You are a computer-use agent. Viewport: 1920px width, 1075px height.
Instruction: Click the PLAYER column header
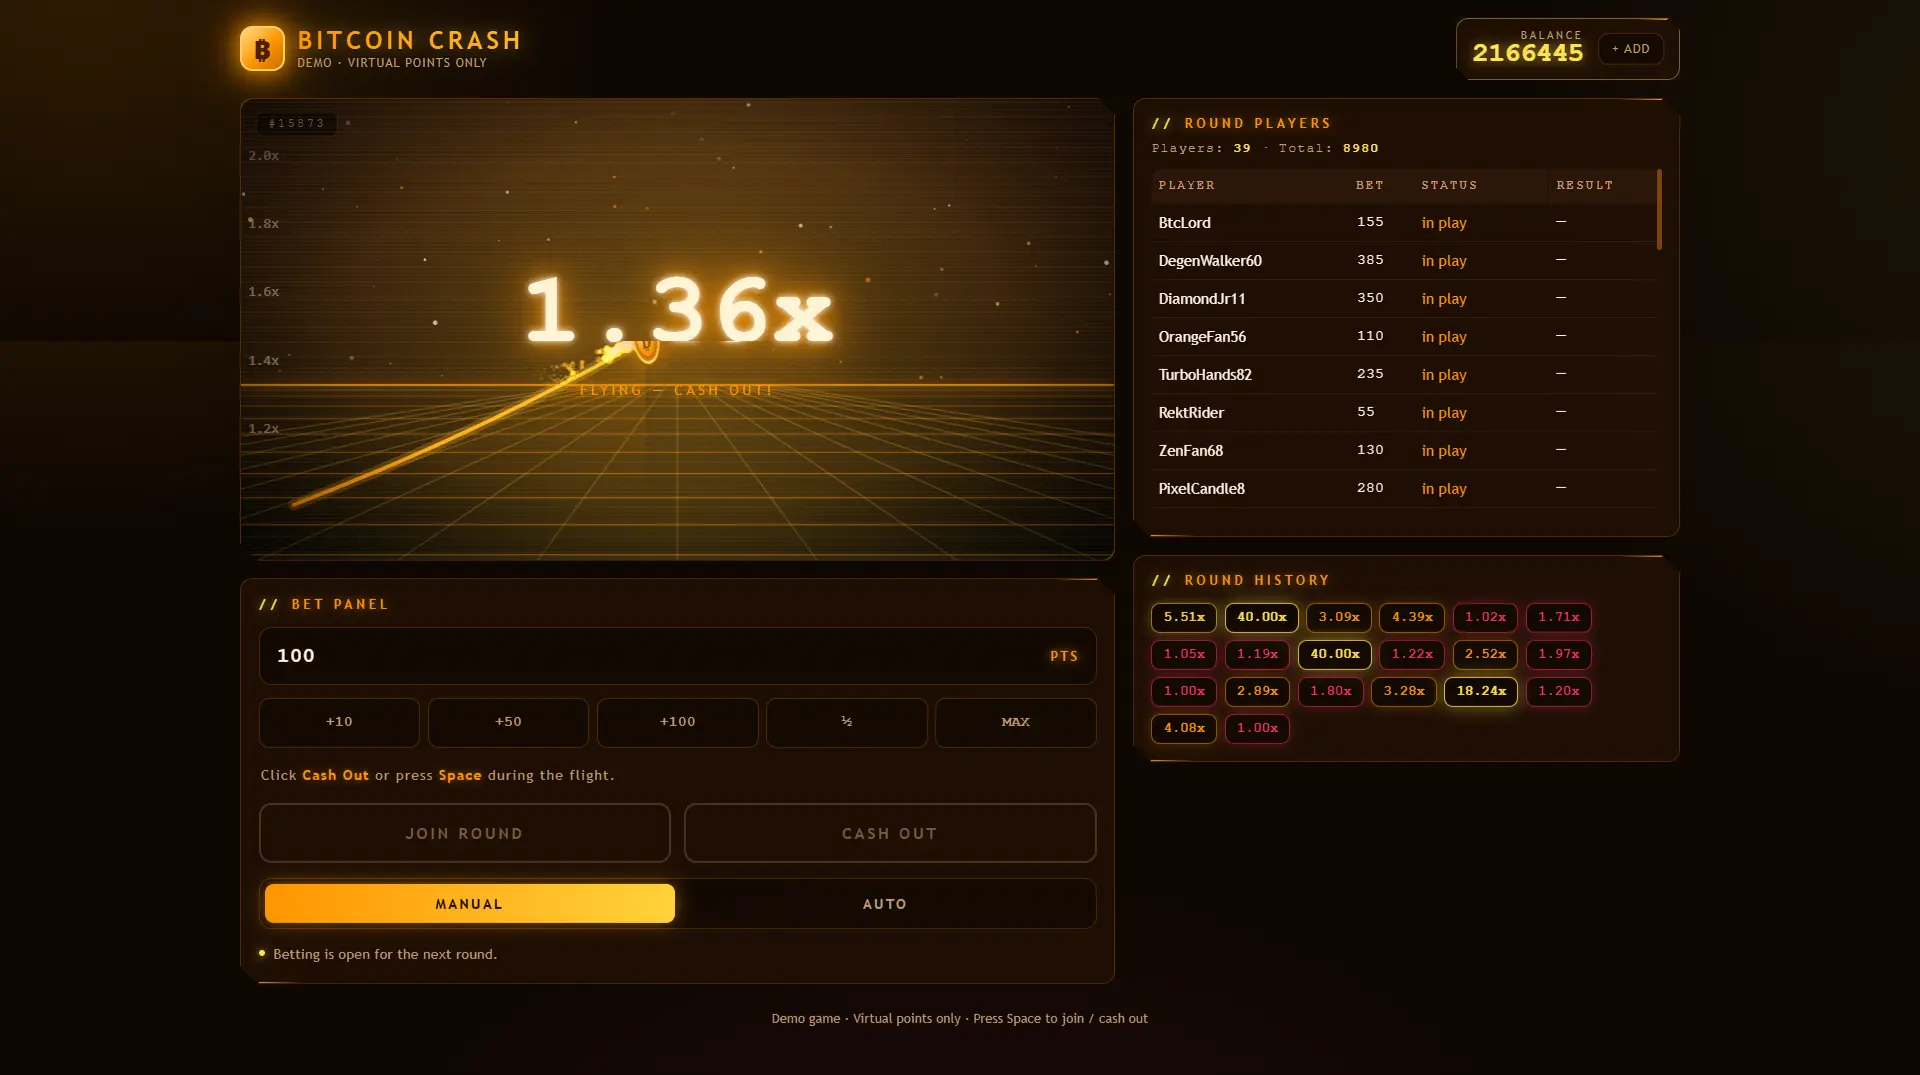click(x=1186, y=186)
